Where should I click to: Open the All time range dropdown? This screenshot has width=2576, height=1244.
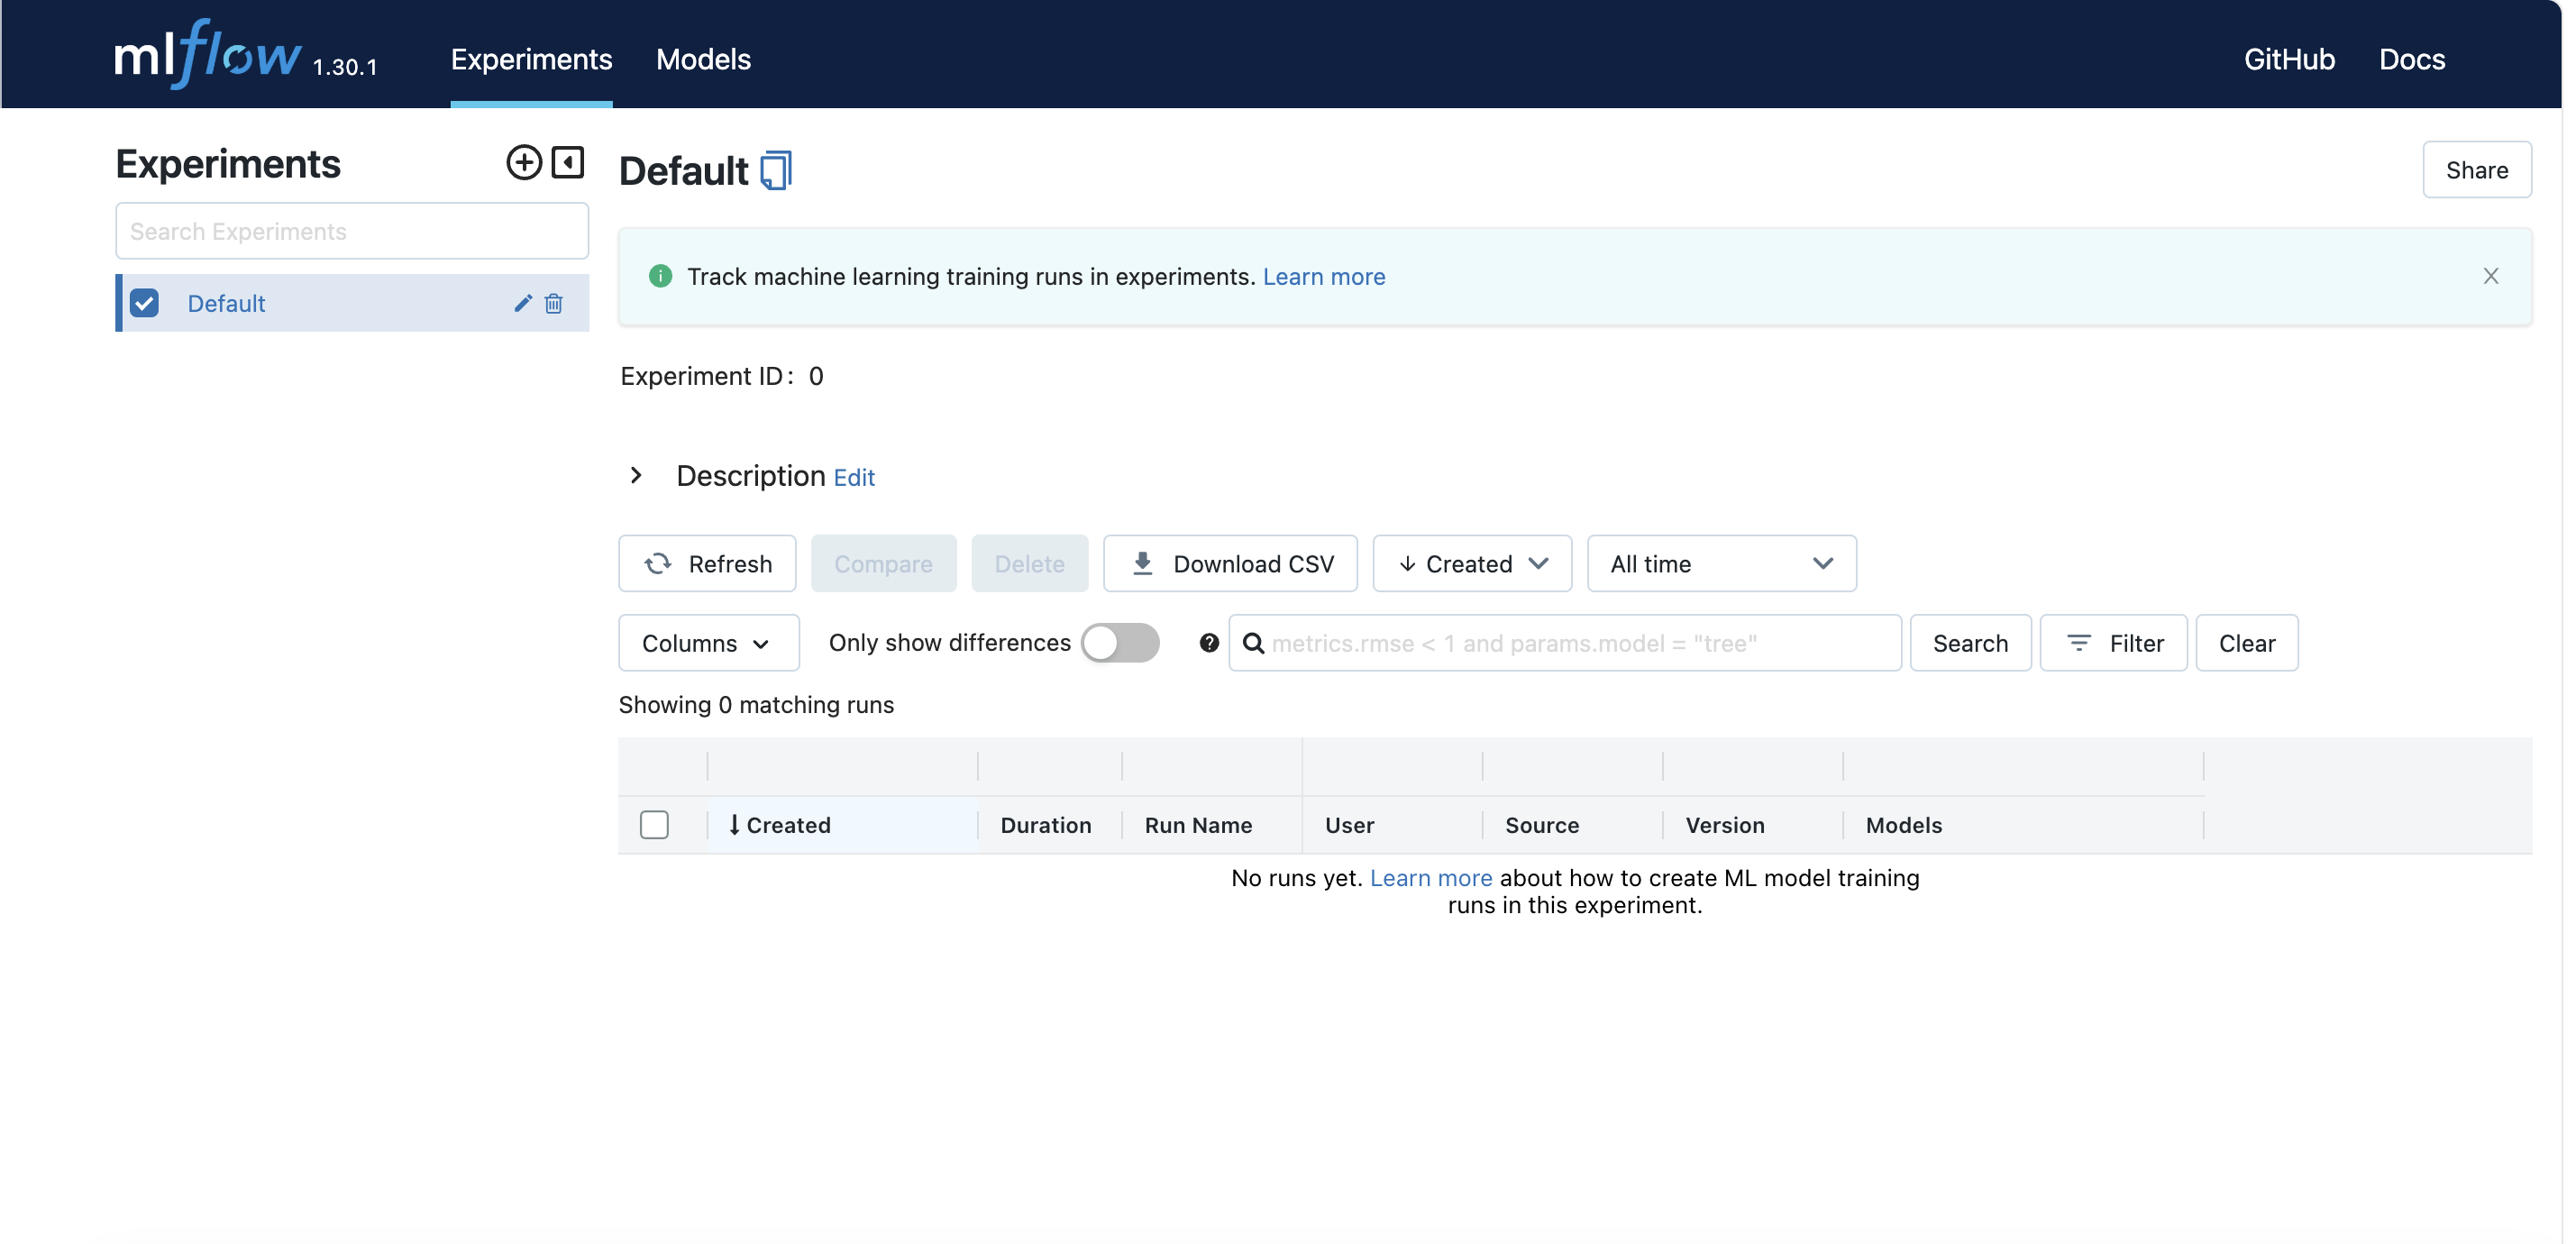click(1721, 564)
